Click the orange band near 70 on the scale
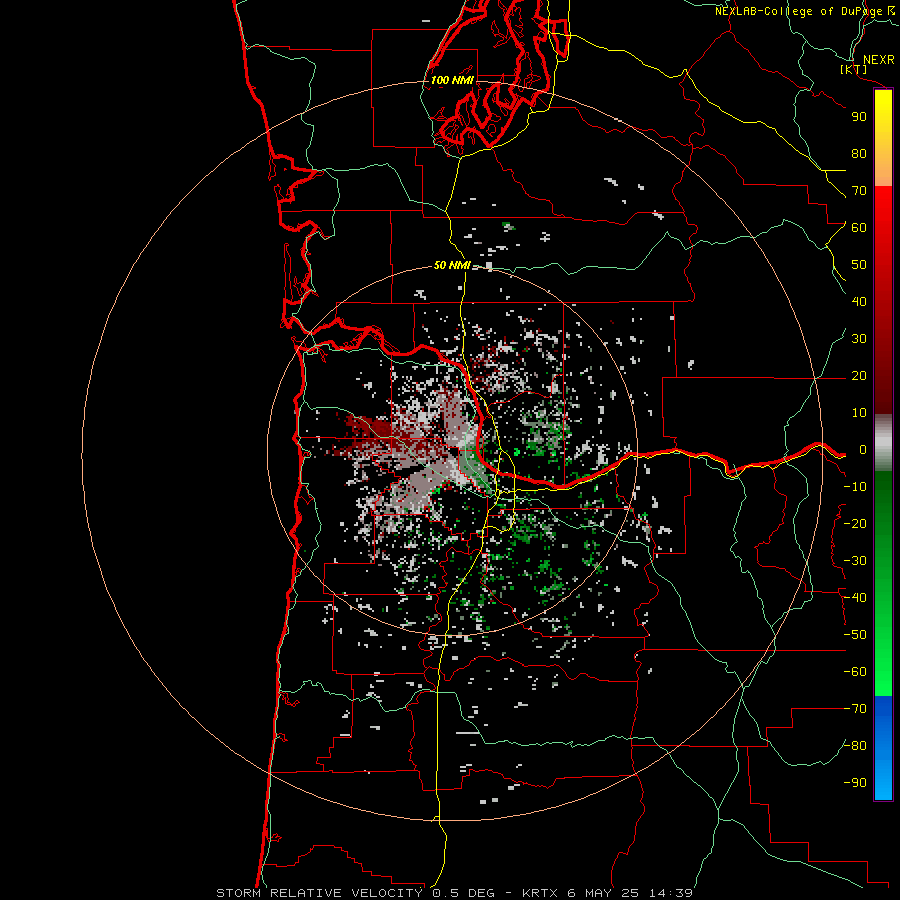 [x=883, y=172]
